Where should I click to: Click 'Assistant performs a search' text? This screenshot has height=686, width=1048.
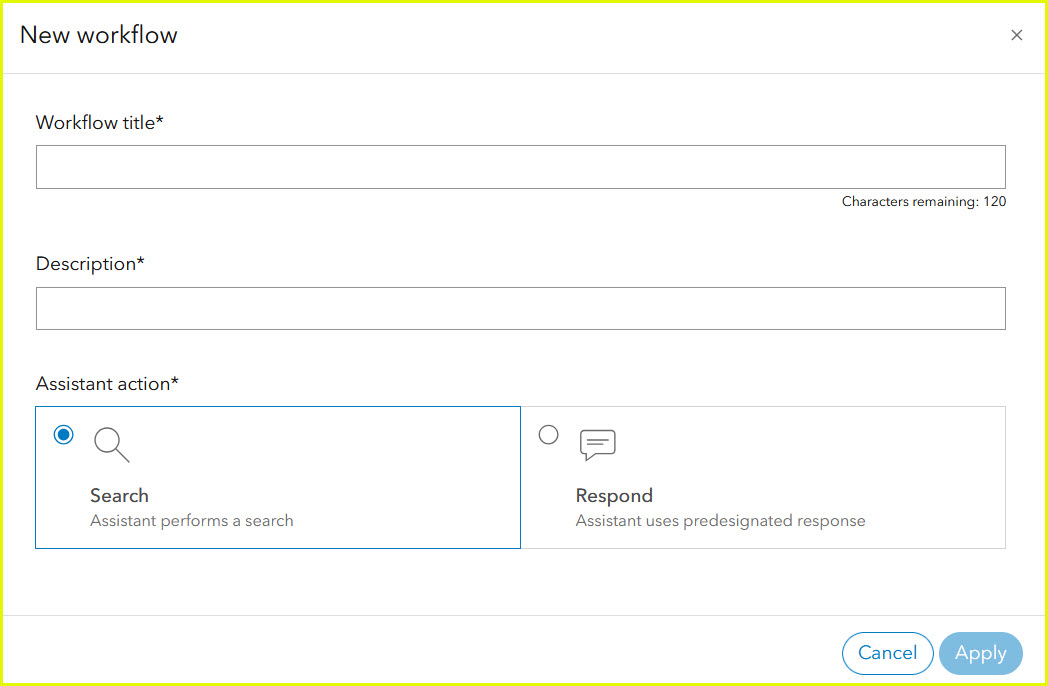192,521
